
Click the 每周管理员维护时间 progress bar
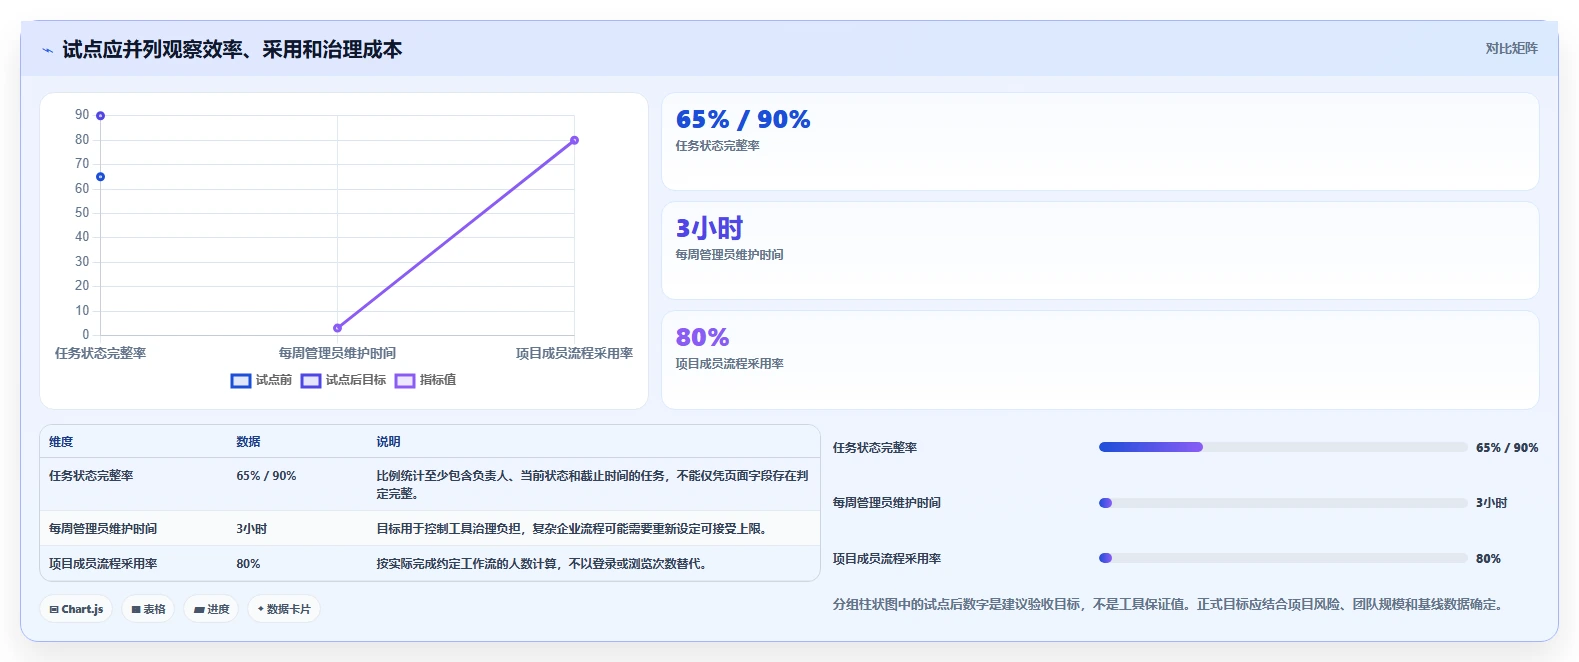coord(1283,503)
